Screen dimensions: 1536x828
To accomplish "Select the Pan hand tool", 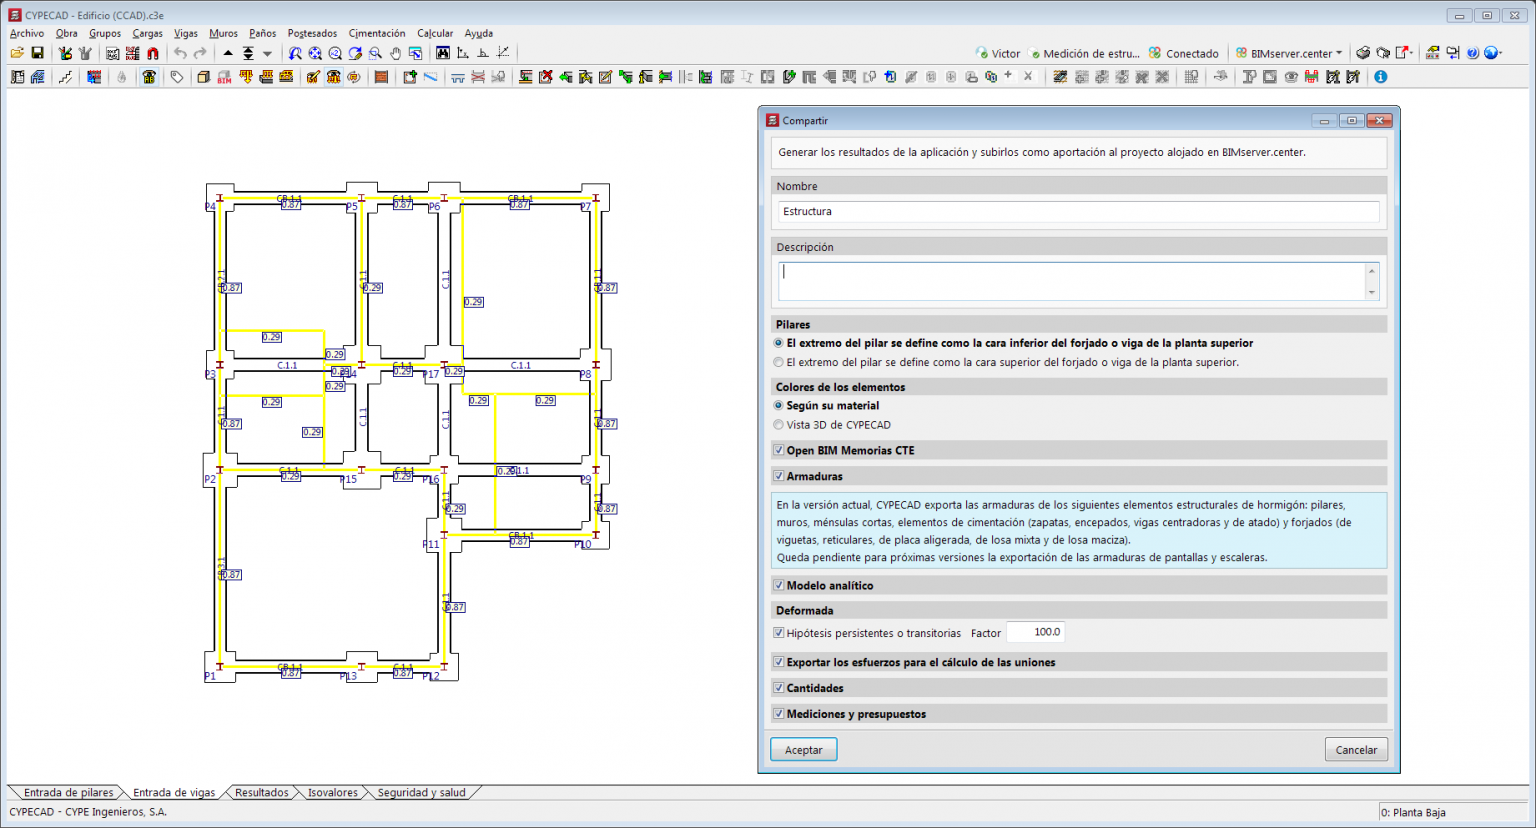I will (x=395, y=53).
